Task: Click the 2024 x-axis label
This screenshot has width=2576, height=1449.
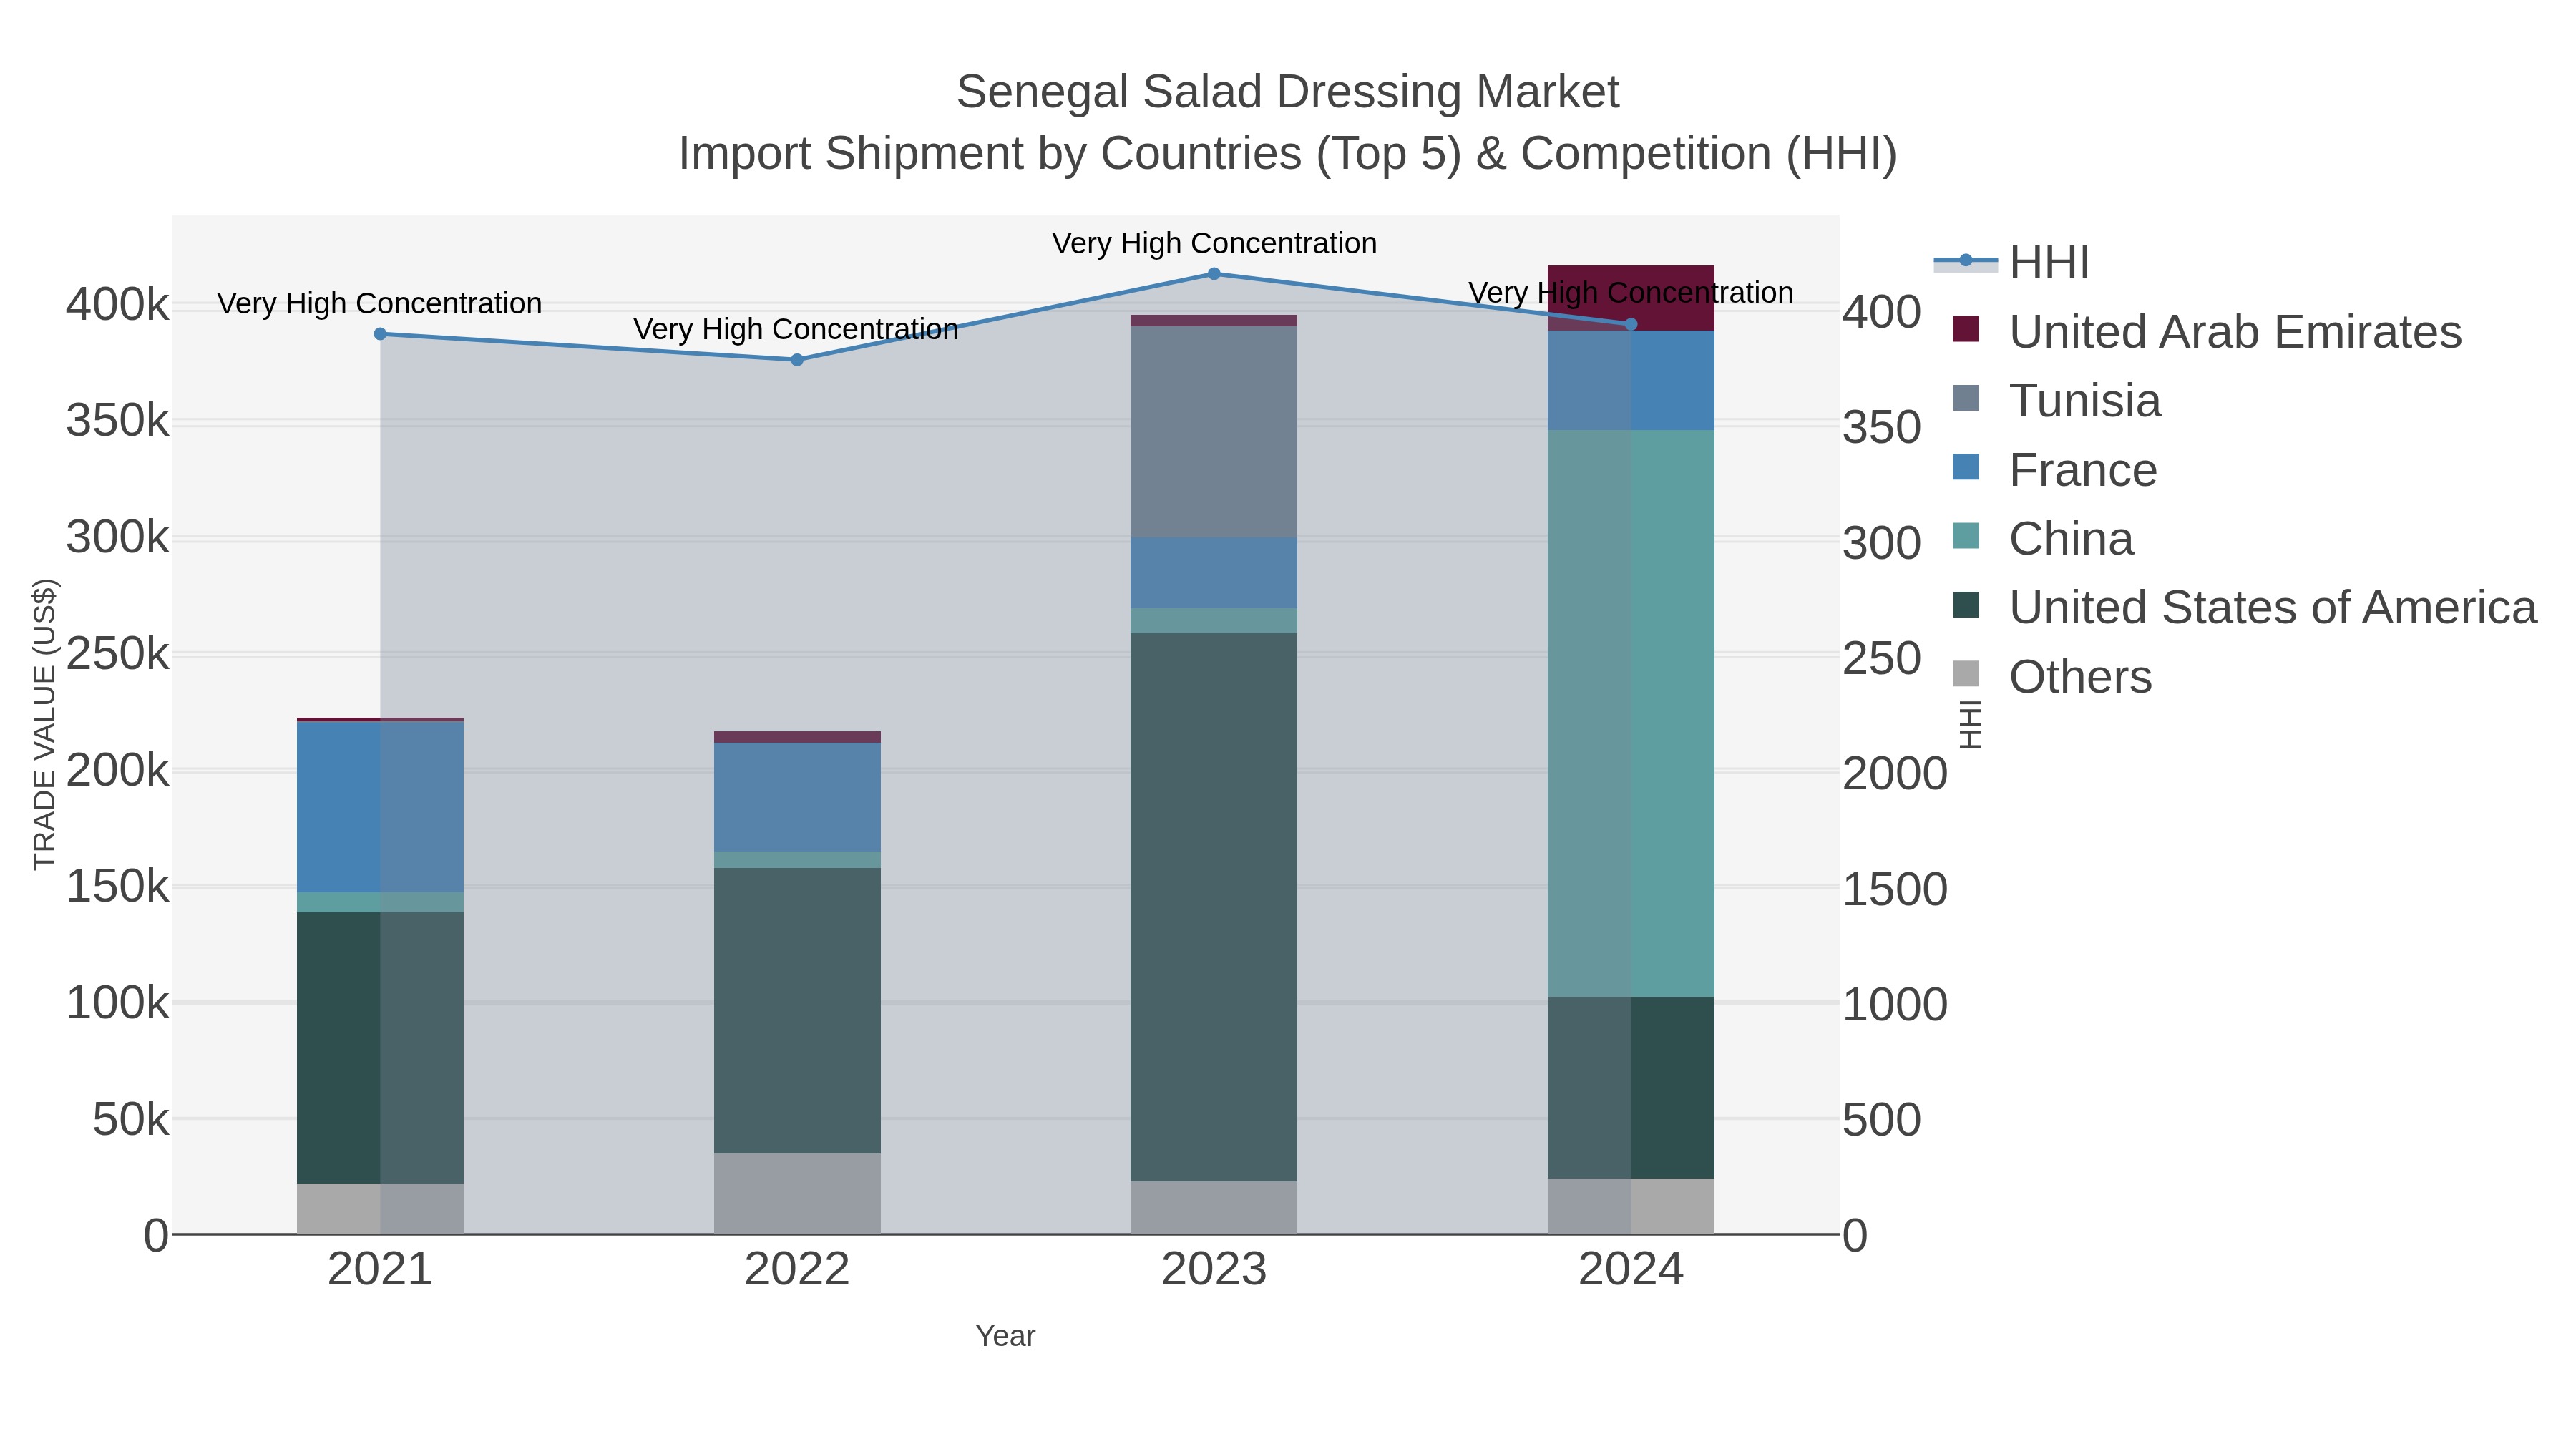Action: click(x=1631, y=1270)
